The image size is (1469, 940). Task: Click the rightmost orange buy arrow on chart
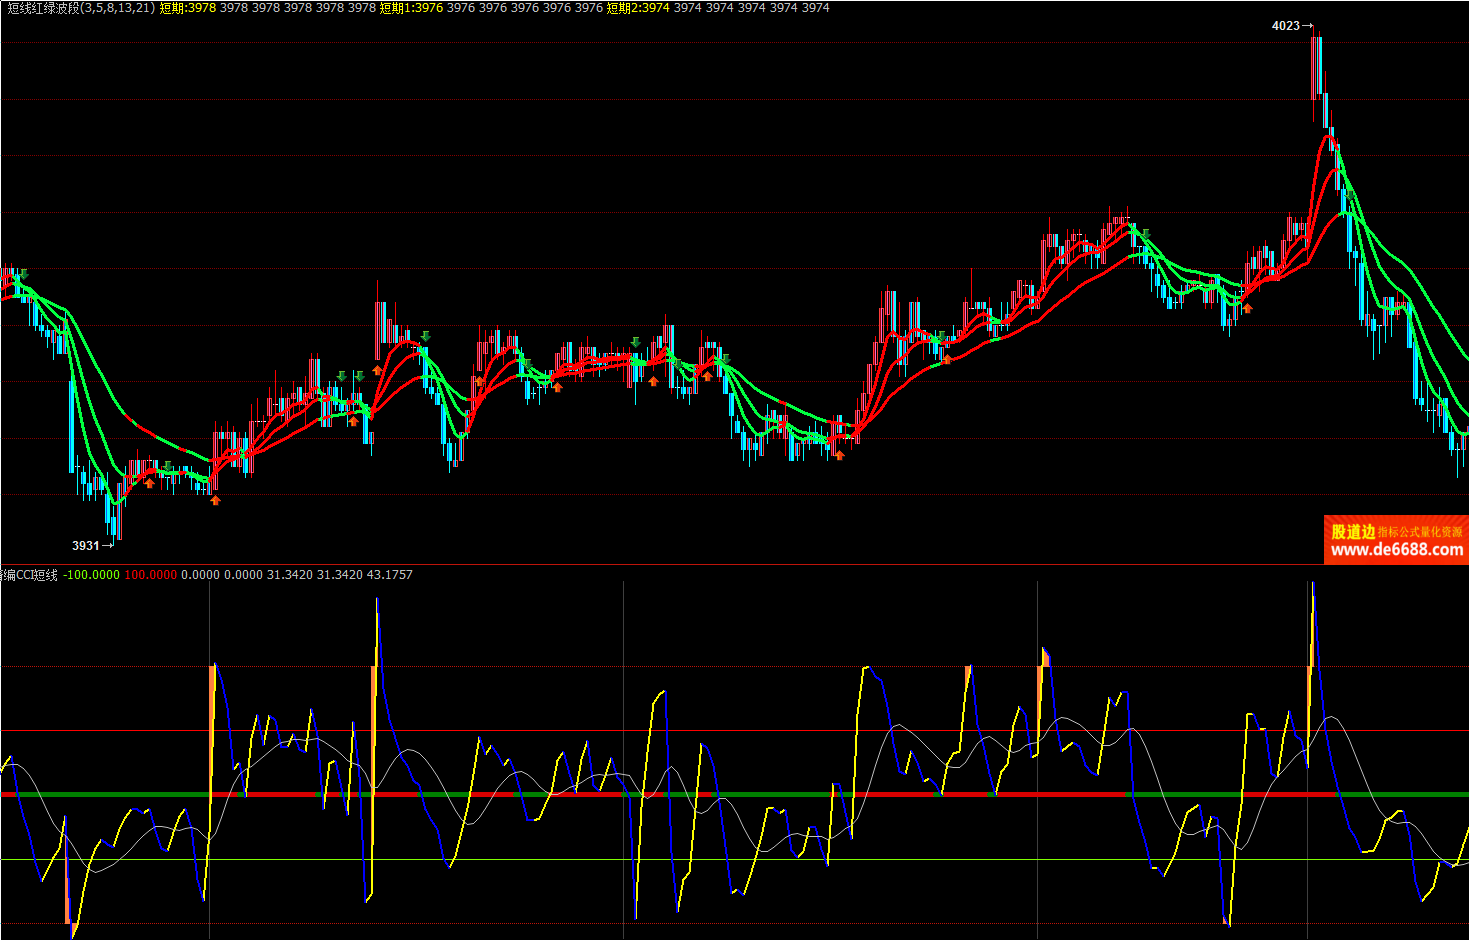(1247, 308)
